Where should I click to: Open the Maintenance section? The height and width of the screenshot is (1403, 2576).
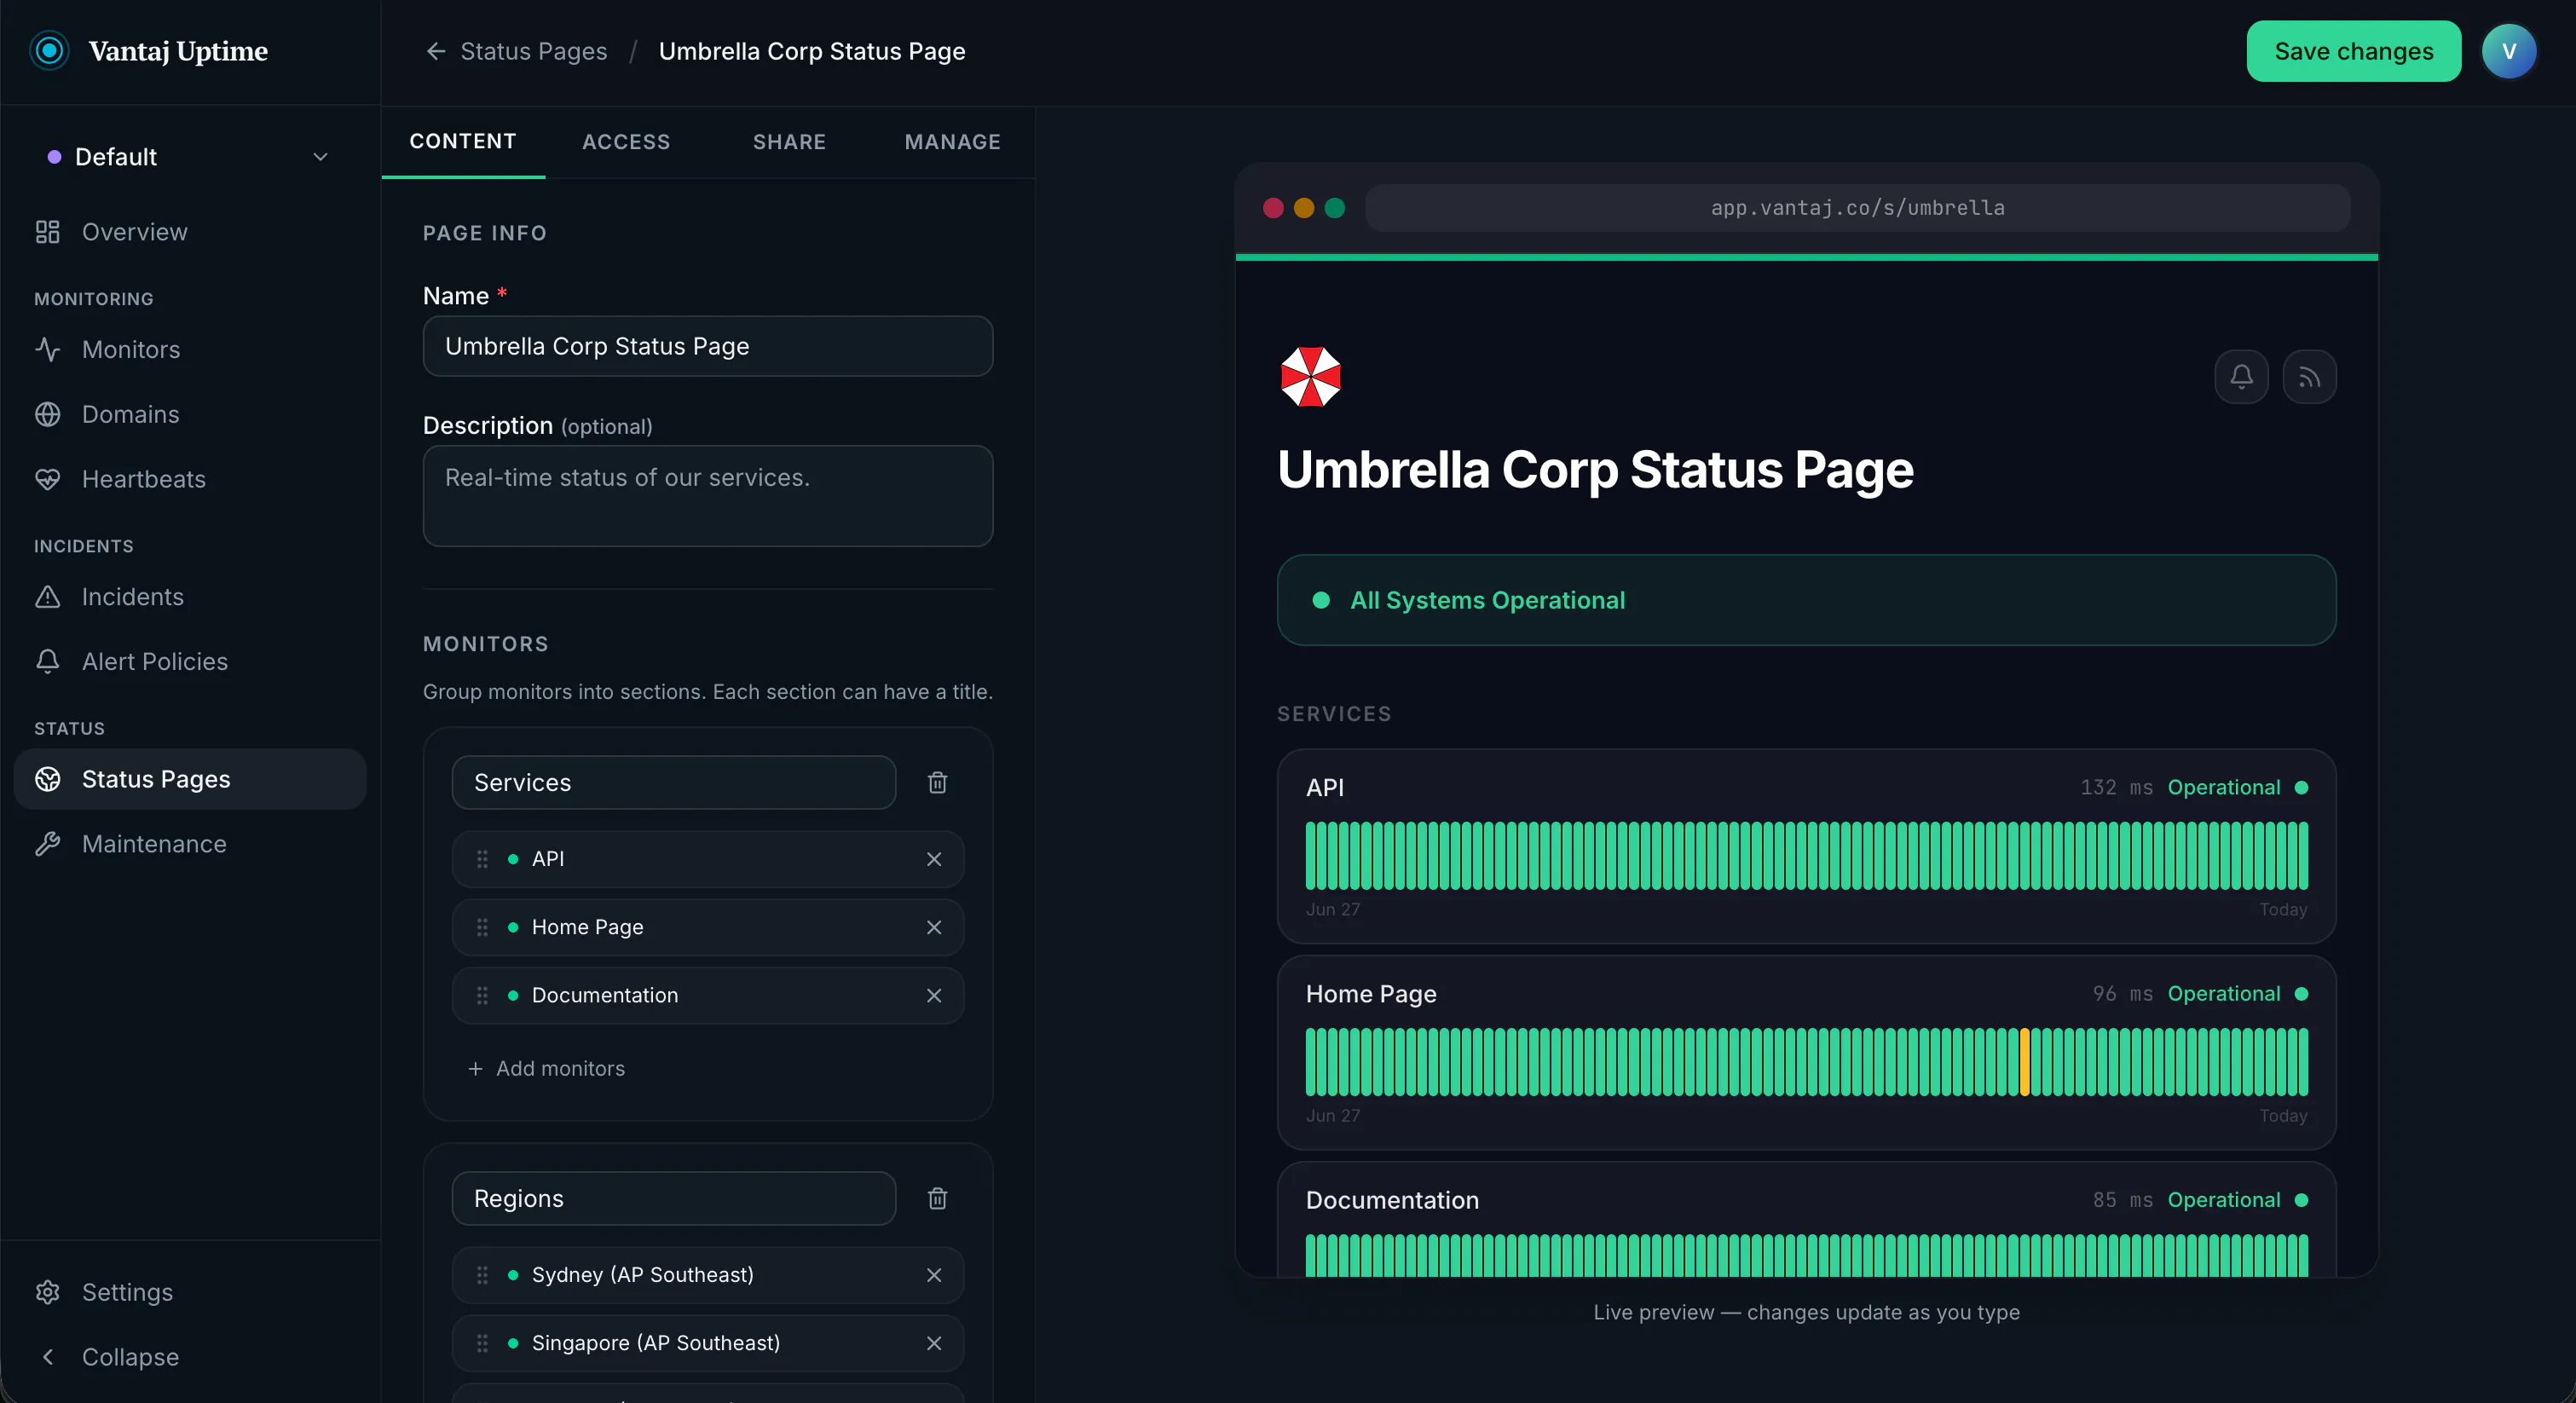[x=190, y=844]
